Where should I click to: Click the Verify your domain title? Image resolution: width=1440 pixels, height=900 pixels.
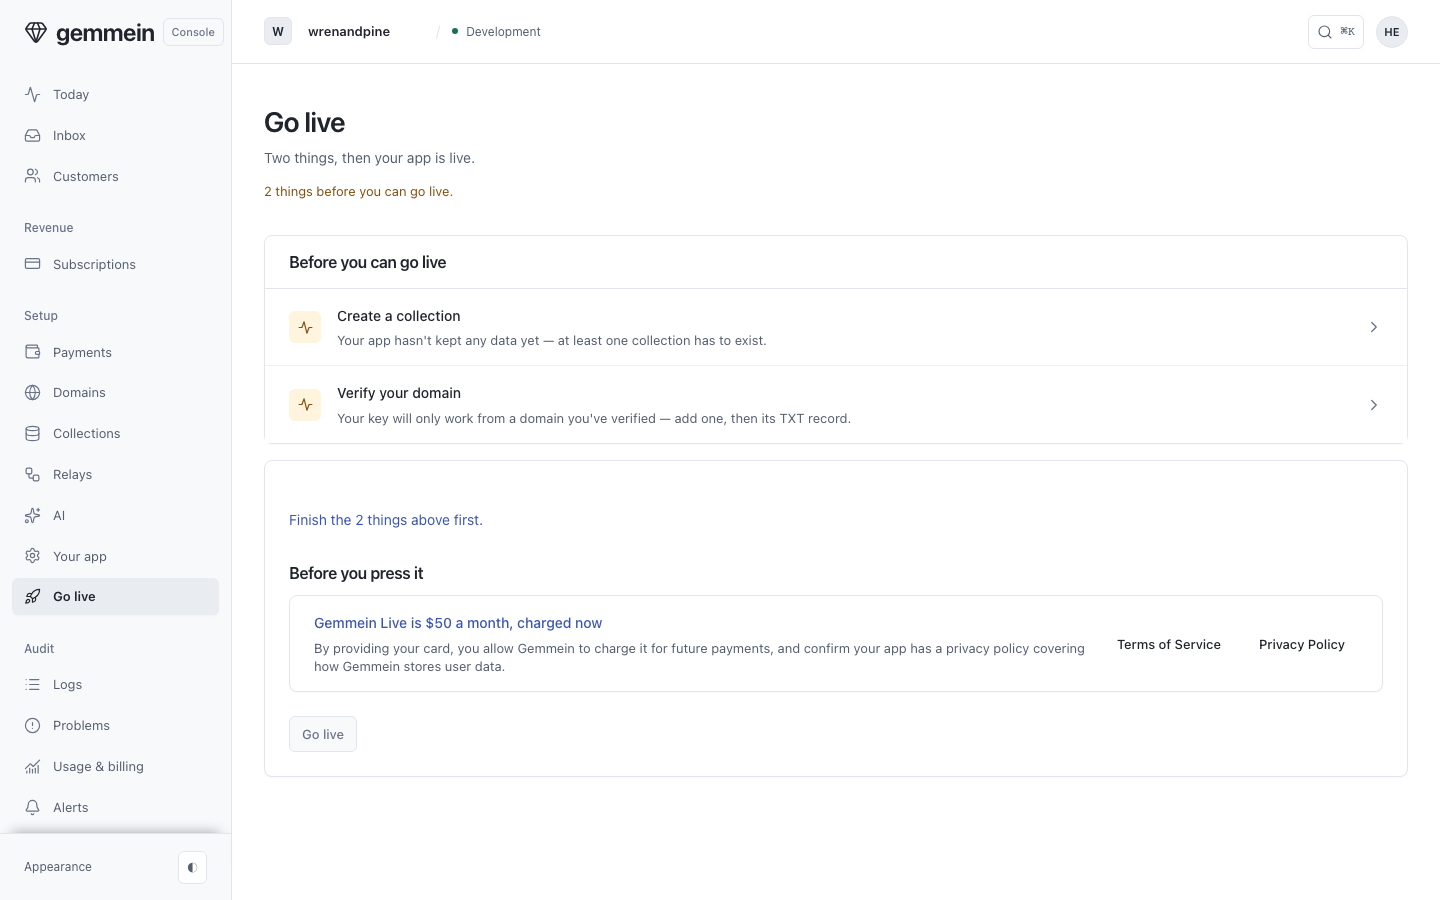click(x=399, y=393)
